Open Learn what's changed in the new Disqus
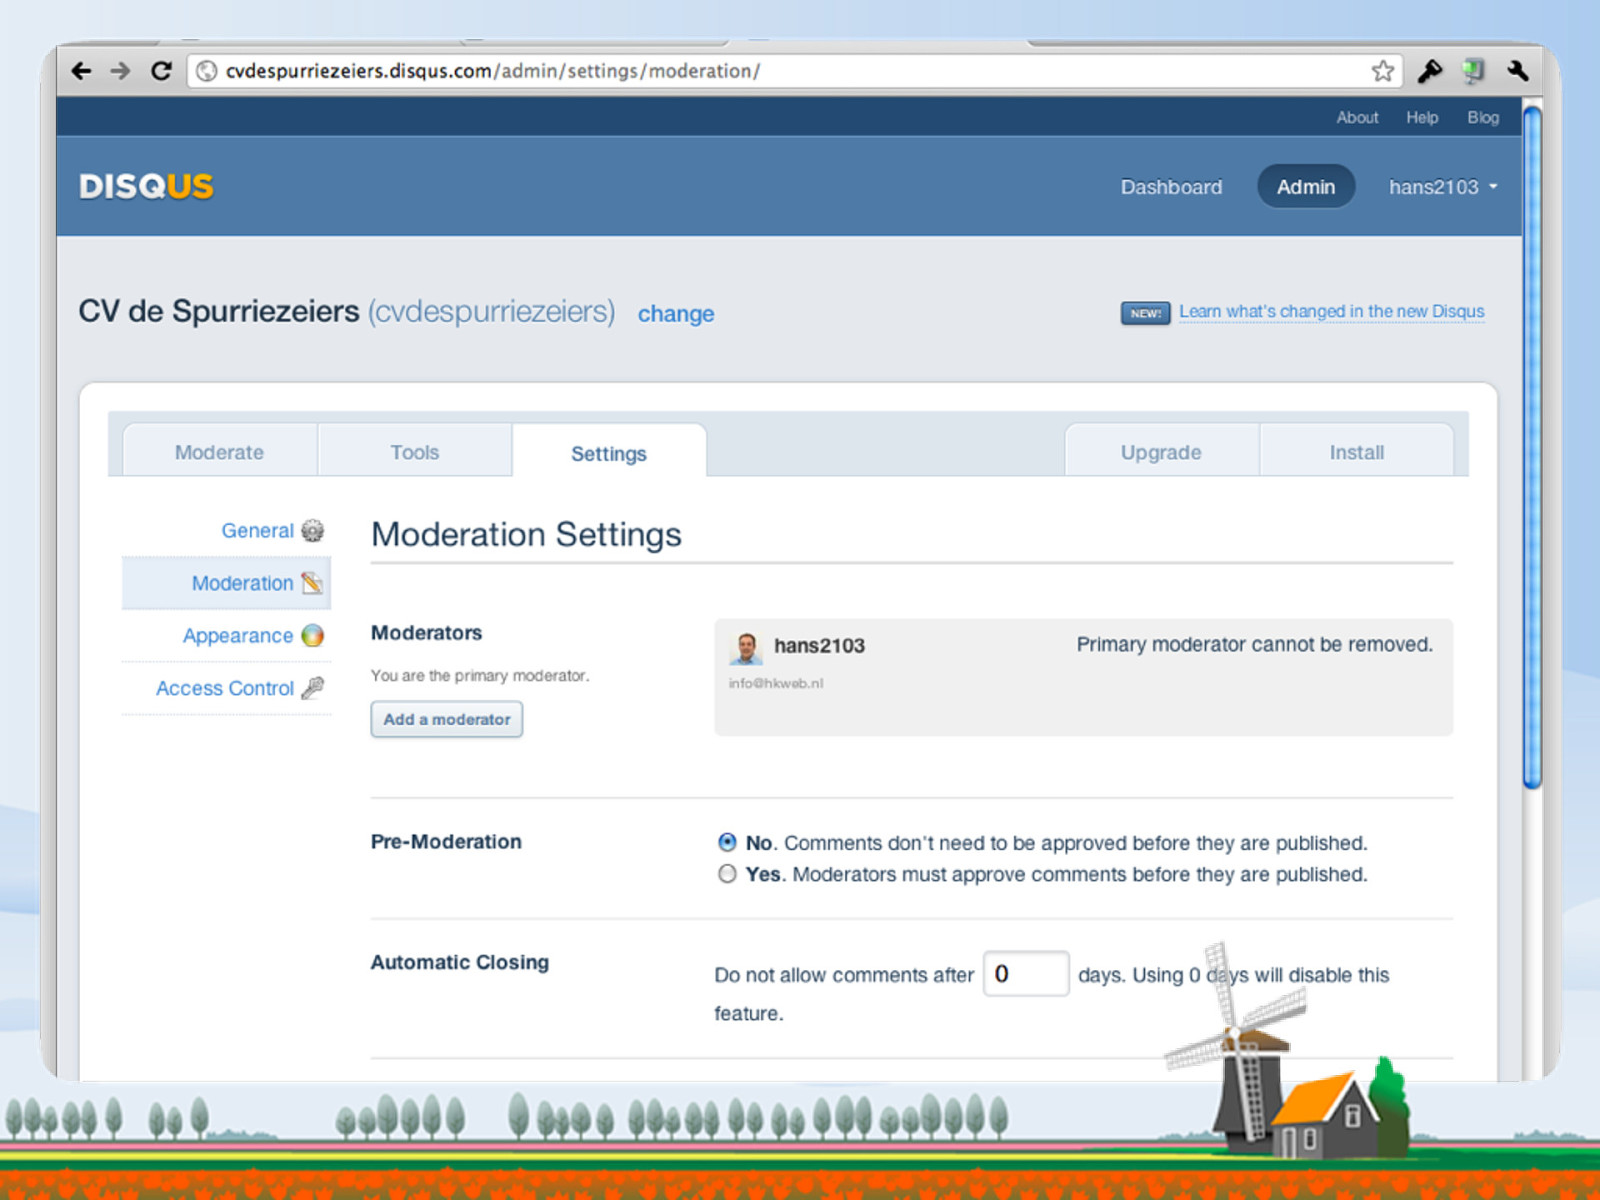Screen dimensions: 1600x1200 tap(1332, 311)
